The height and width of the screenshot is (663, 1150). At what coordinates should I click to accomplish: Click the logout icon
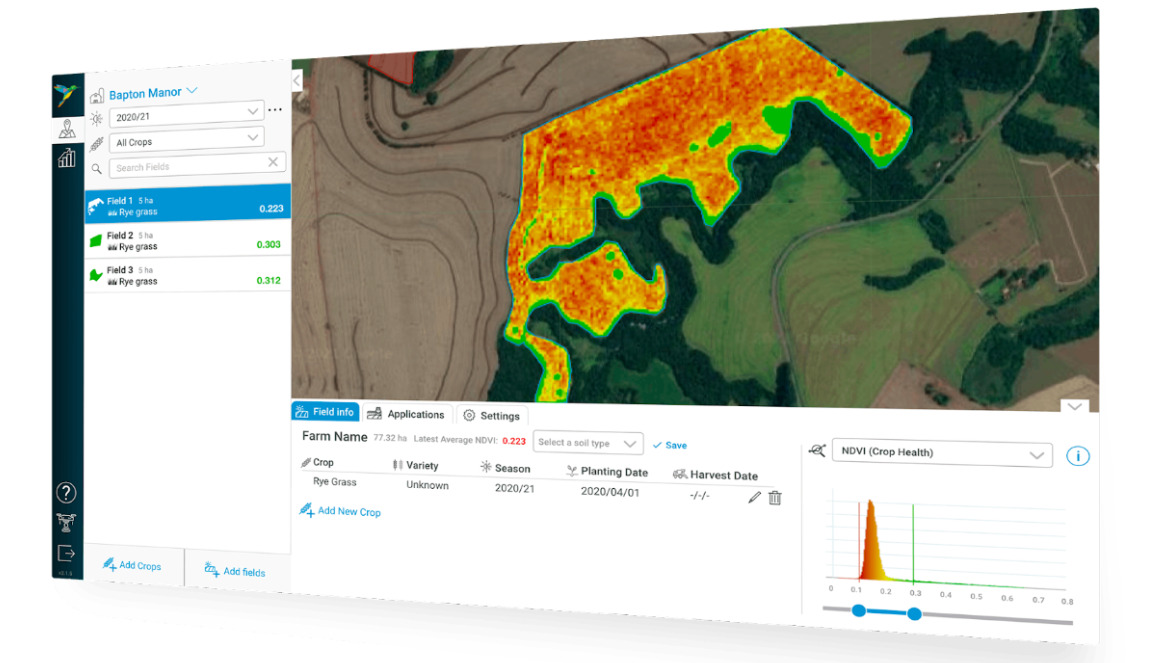point(66,553)
